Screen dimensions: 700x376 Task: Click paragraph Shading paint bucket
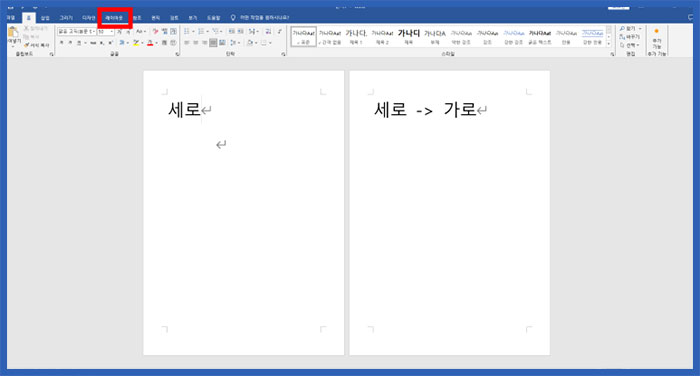[x=250, y=43]
